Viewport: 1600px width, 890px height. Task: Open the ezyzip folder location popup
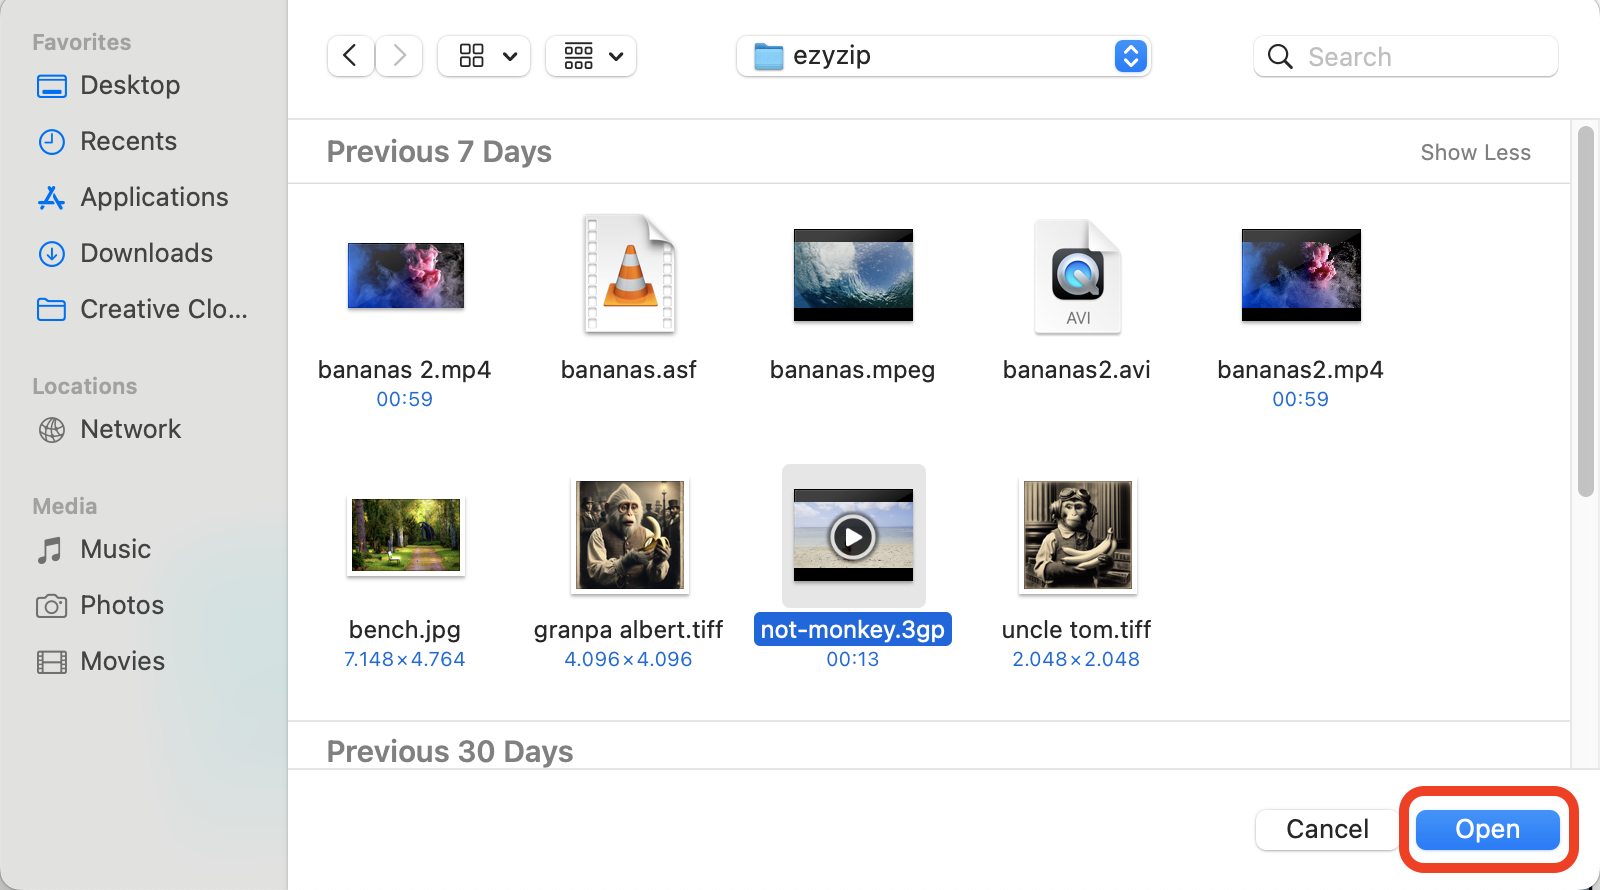click(x=944, y=56)
